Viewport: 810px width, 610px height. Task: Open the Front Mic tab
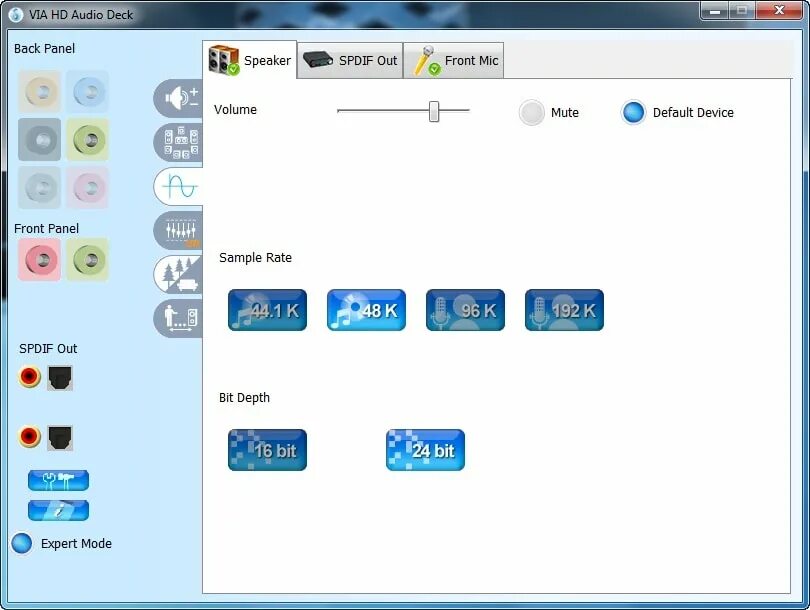click(453, 60)
